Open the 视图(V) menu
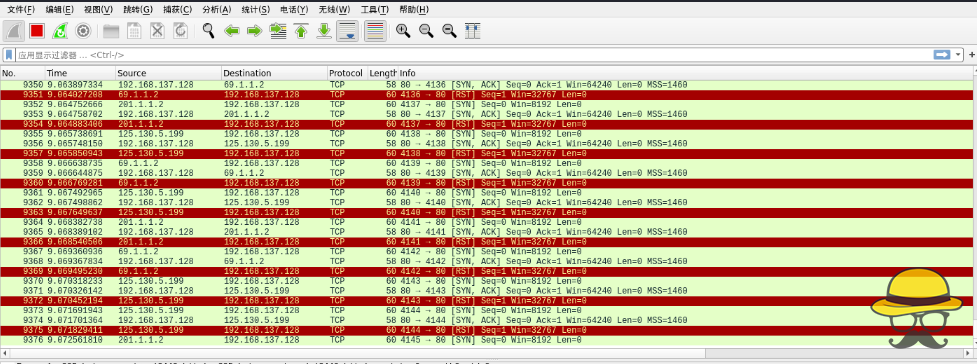This screenshot has width=979, height=364. [99, 9]
